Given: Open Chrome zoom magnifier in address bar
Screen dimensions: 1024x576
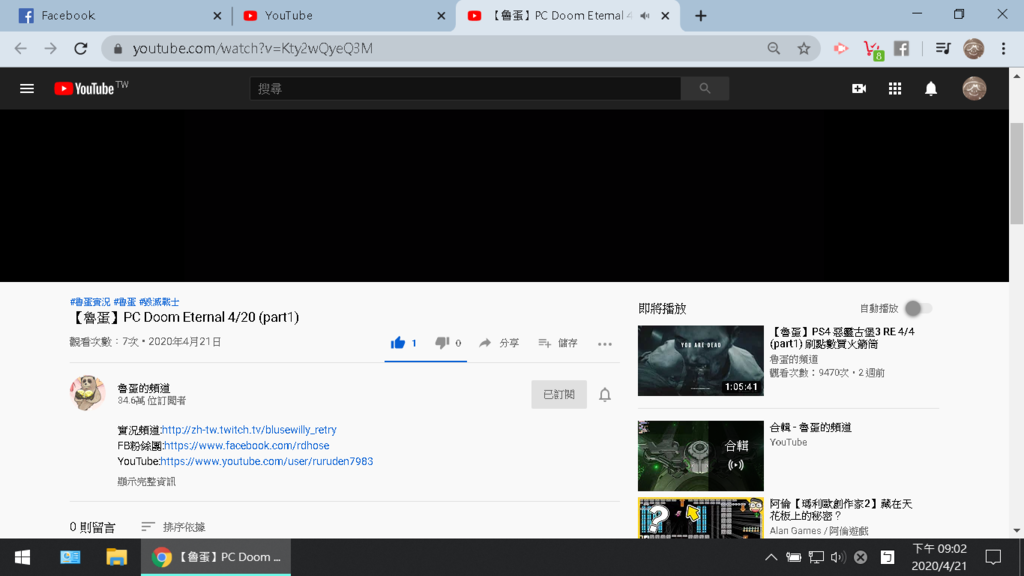Looking at the screenshot, I should (774, 48).
